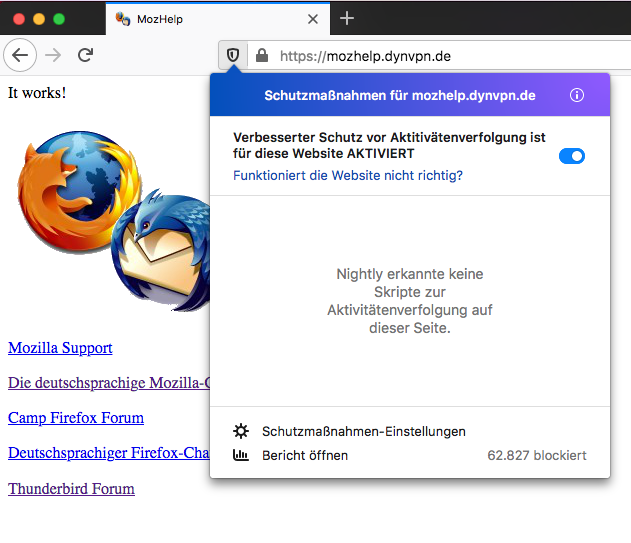Open 'Funktioniert die Website nicht richtig?' link

point(348,175)
